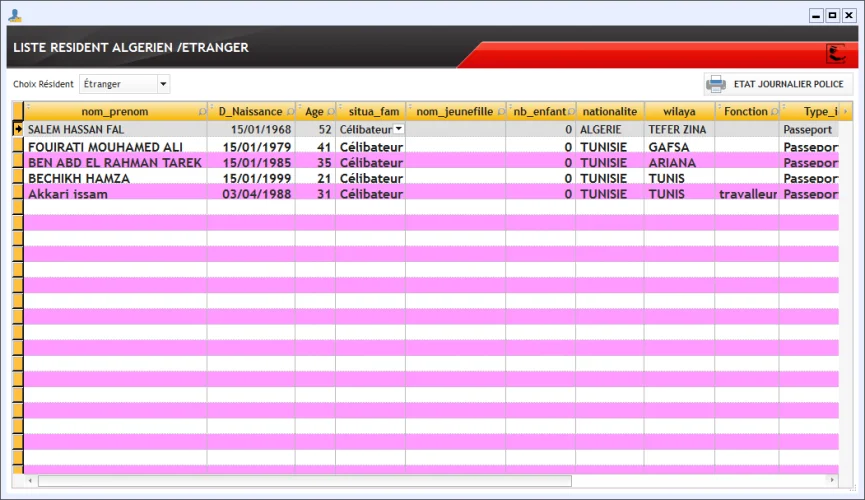
Task: Sort by the wilaya column header
Action: click(679, 112)
